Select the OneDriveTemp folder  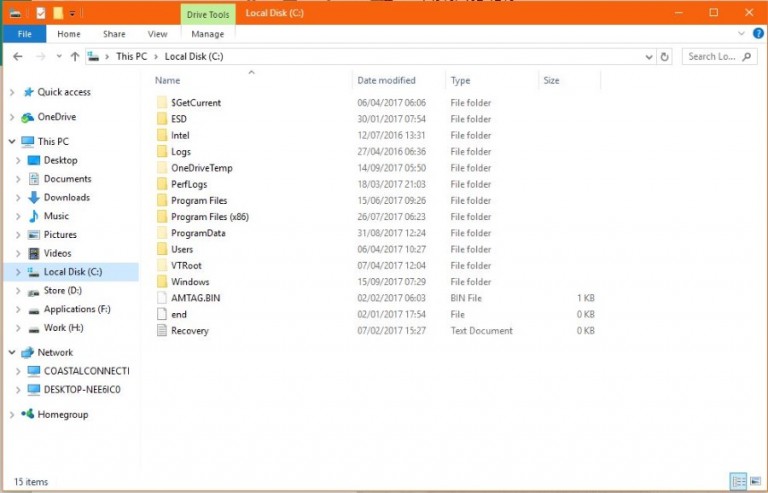click(x=201, y=168)
